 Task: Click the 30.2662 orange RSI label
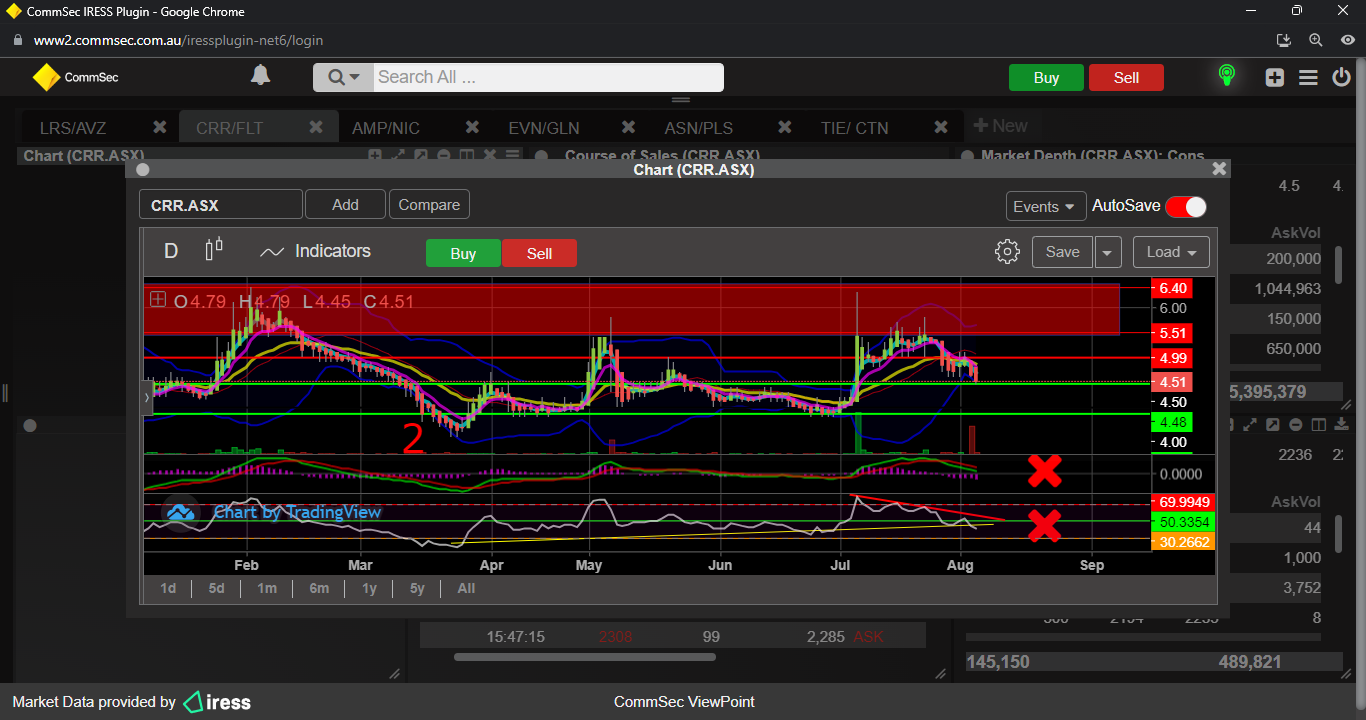point(1184,542)
